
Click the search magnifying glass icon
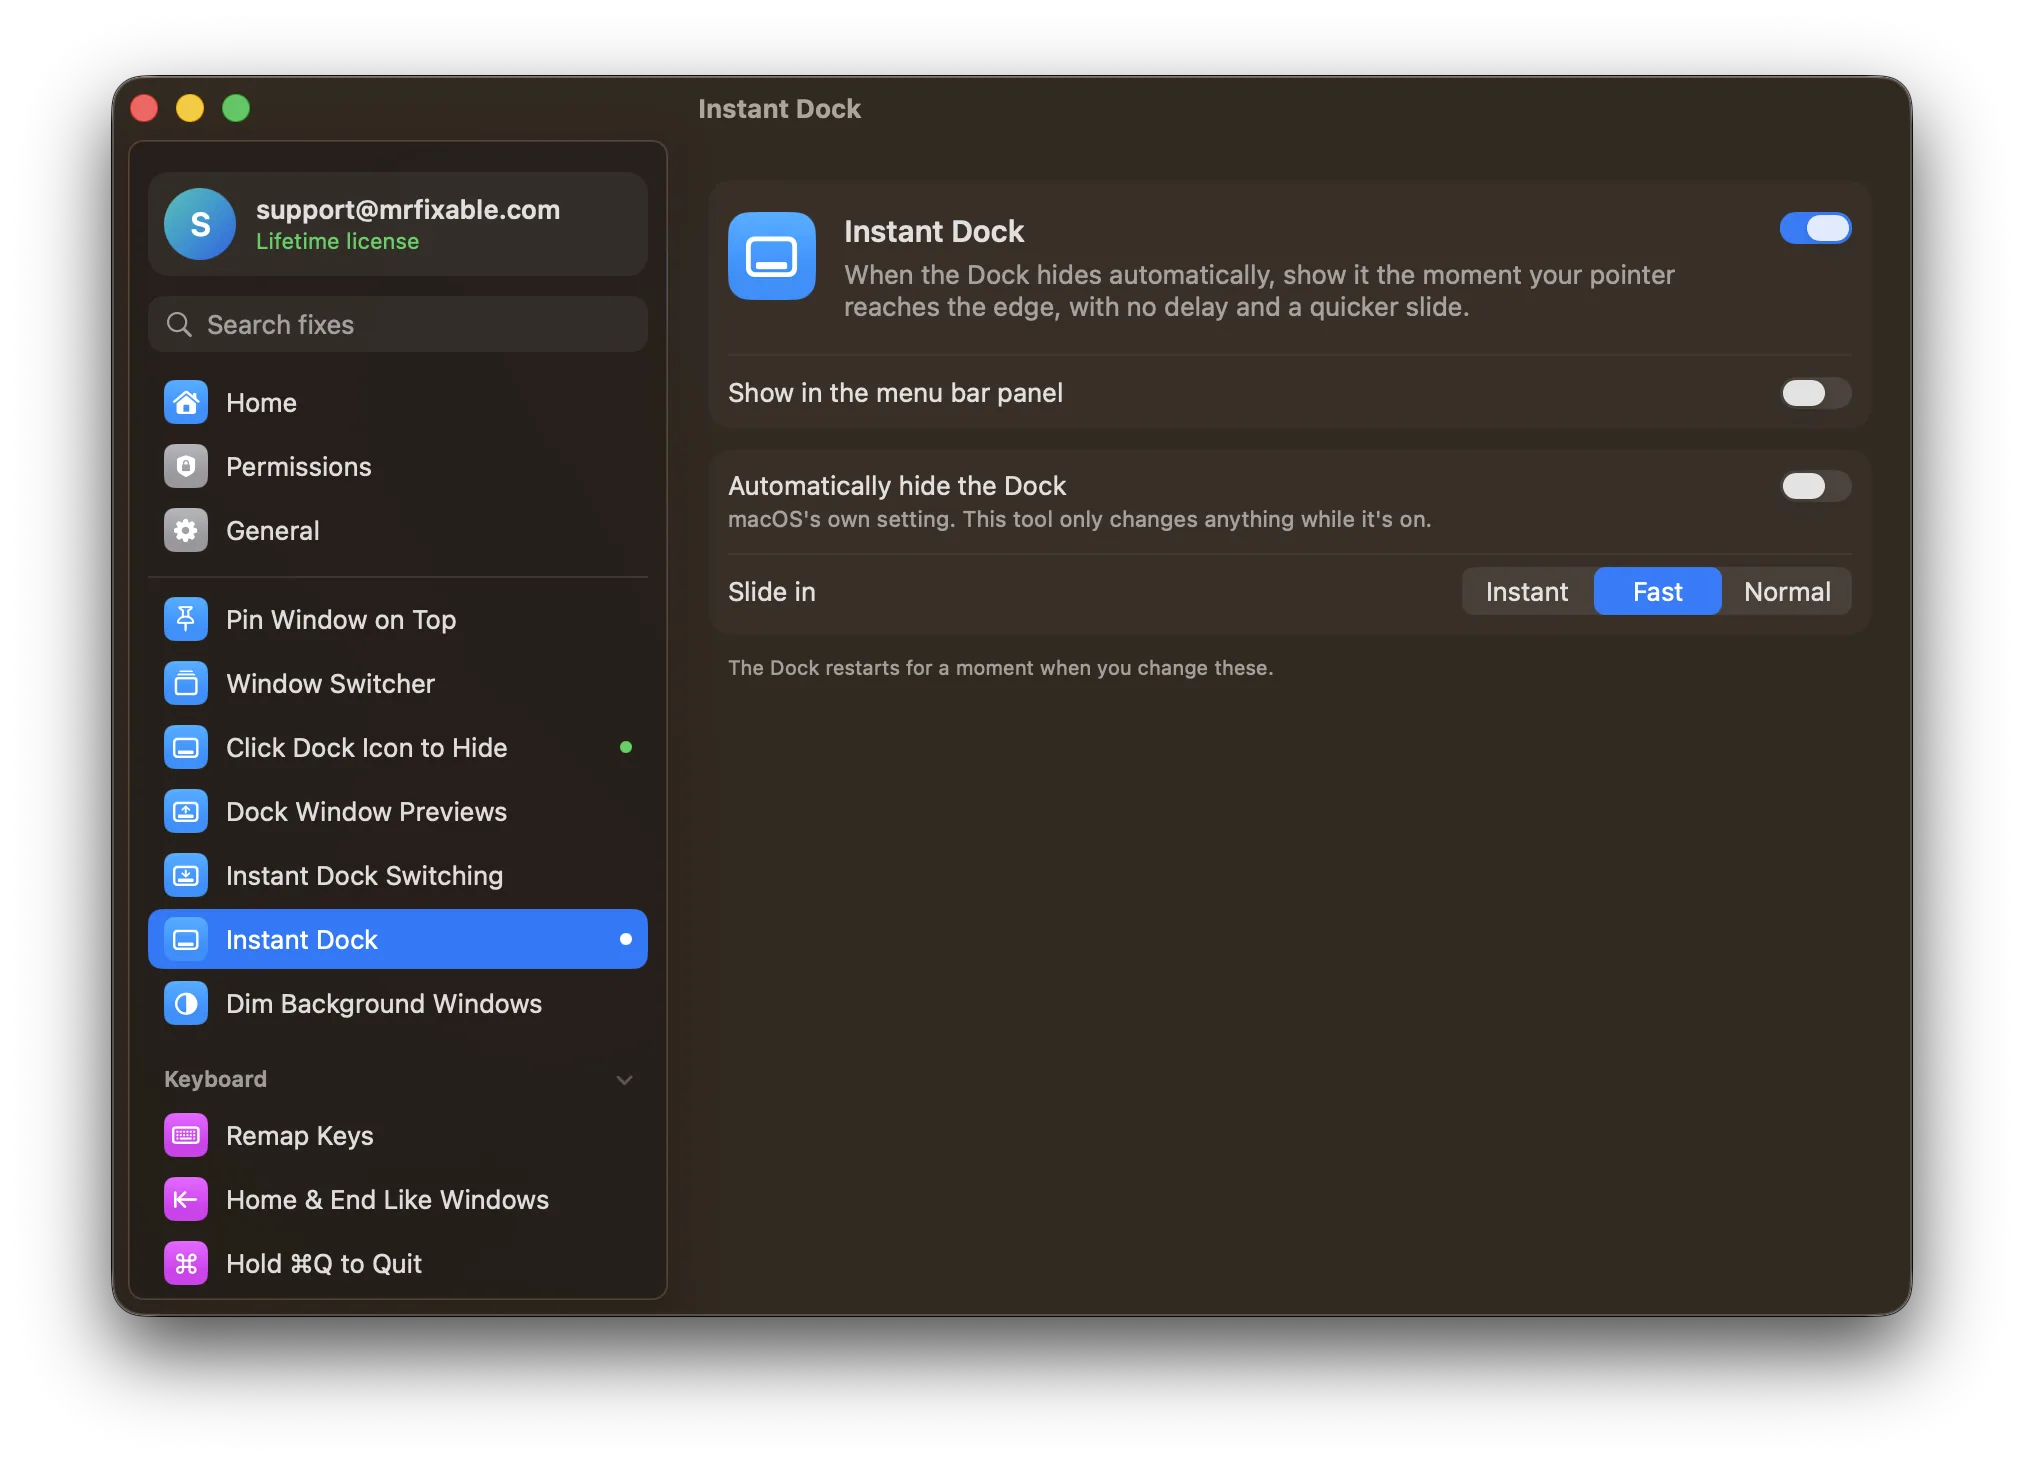point(179,325)
